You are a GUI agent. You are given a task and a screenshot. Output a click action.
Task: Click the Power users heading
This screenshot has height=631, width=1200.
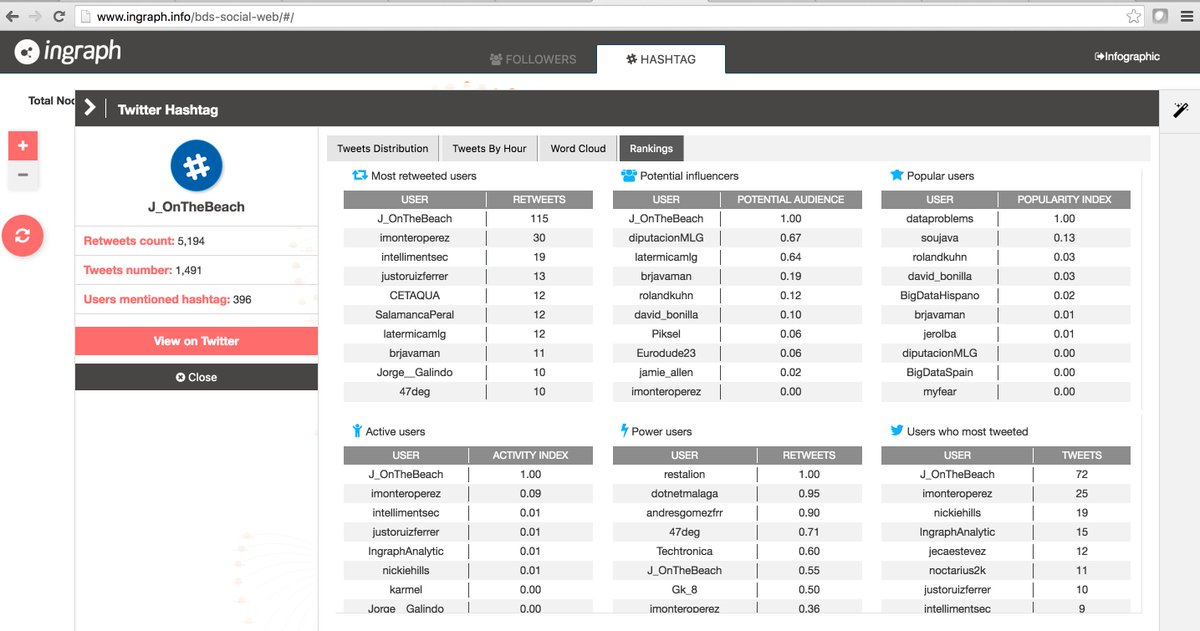coord(662,432)
